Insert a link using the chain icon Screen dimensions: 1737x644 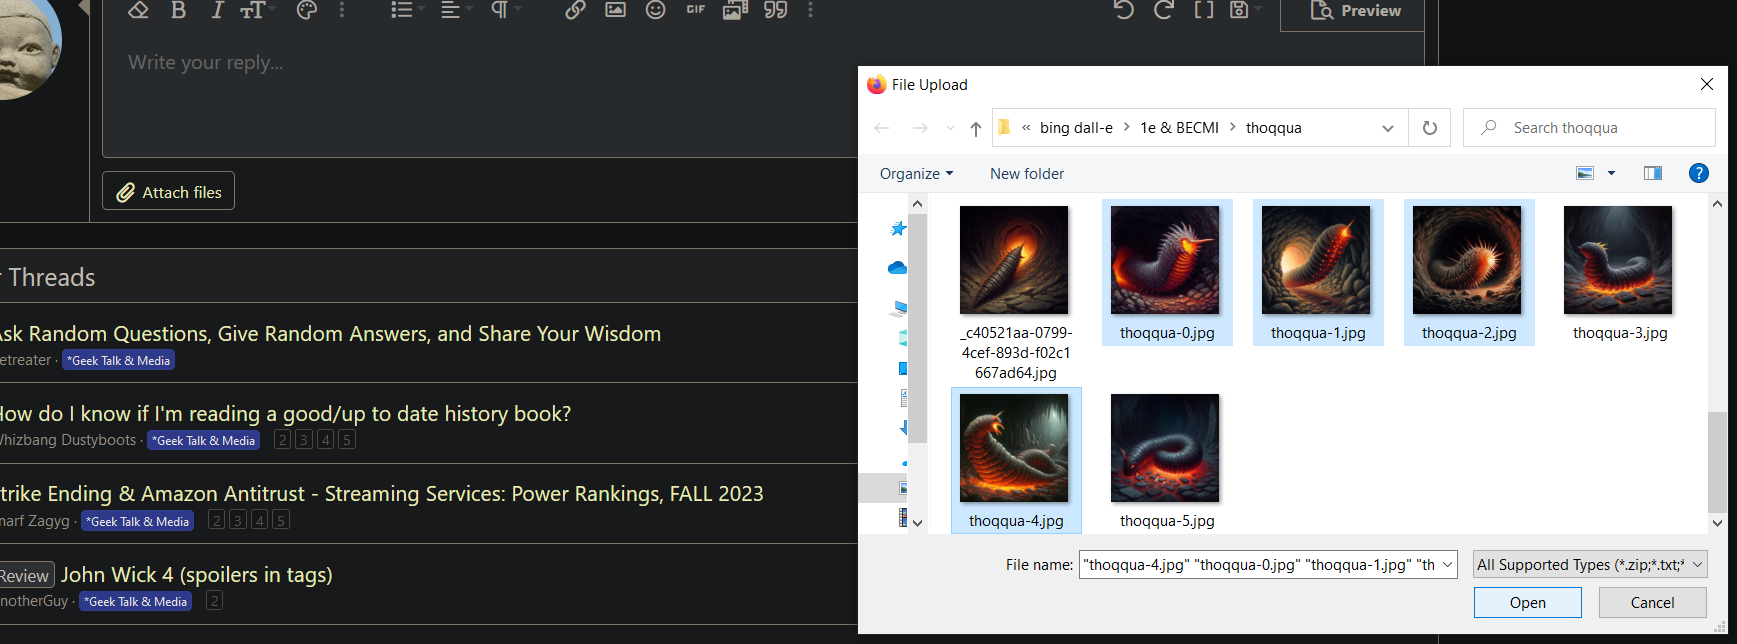[x=575, y=10]
